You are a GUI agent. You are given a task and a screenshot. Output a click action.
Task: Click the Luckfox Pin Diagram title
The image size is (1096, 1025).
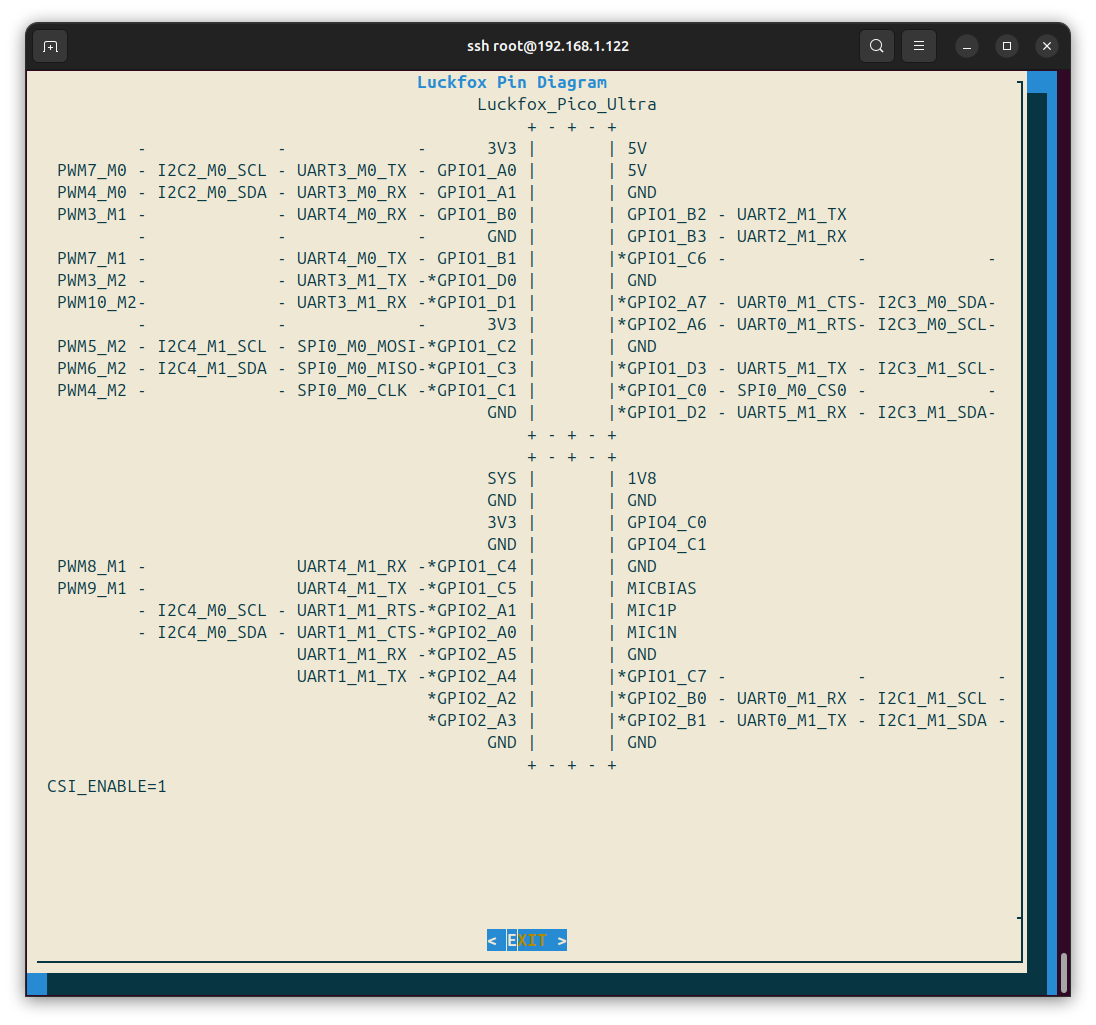click(512, 83)
